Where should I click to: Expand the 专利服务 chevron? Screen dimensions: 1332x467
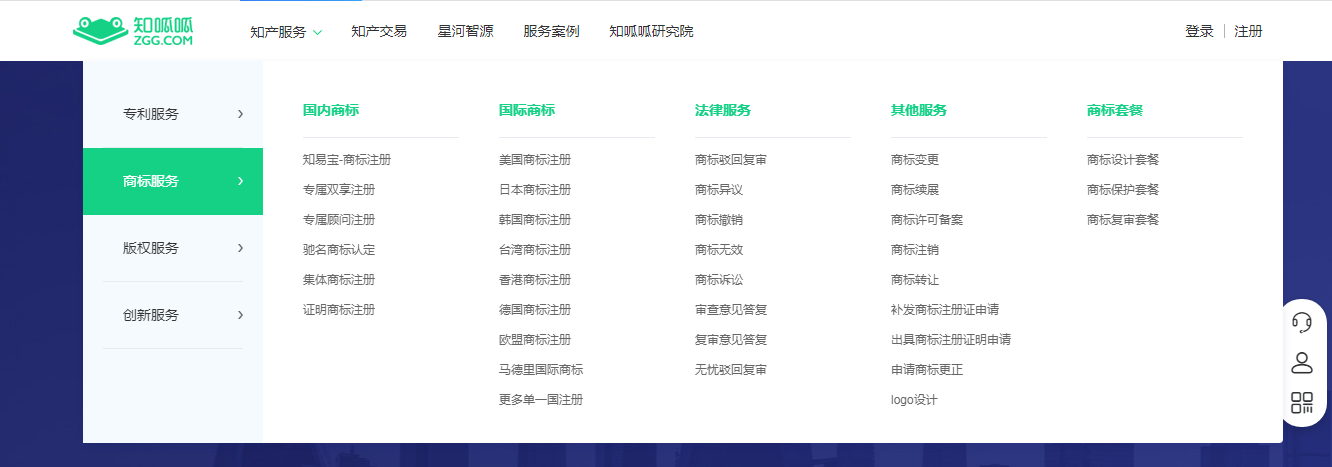coord(240,114)
